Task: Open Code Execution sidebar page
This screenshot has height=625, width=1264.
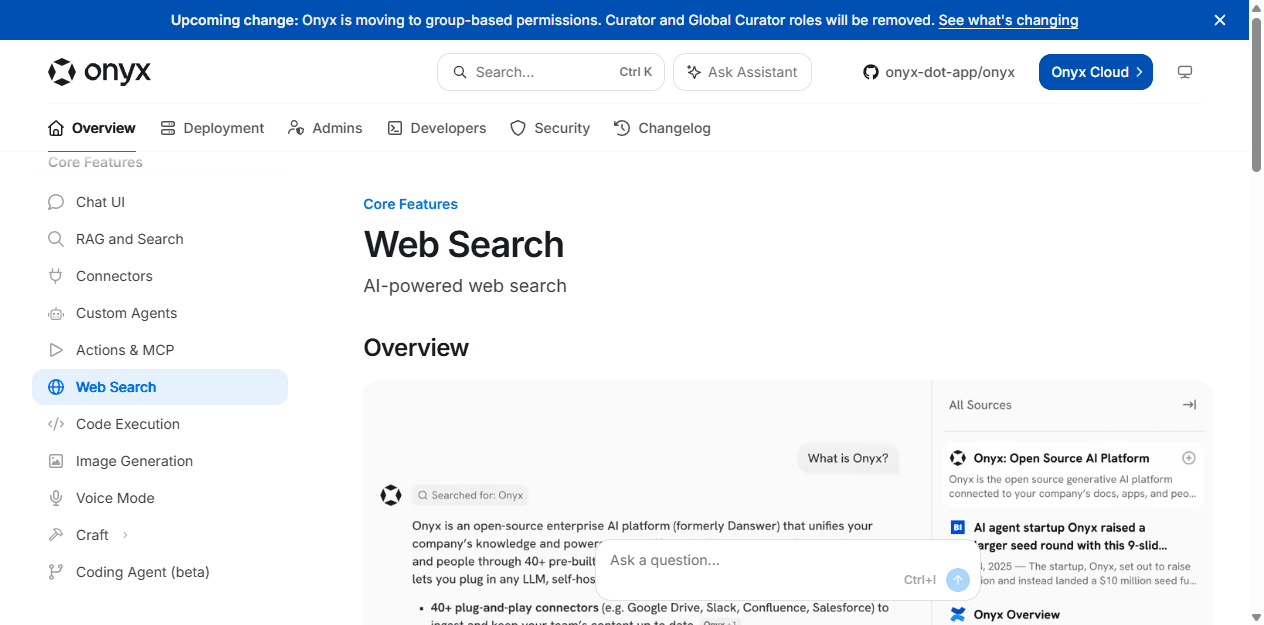Action: pyautogui.click(x=160, y=424)
